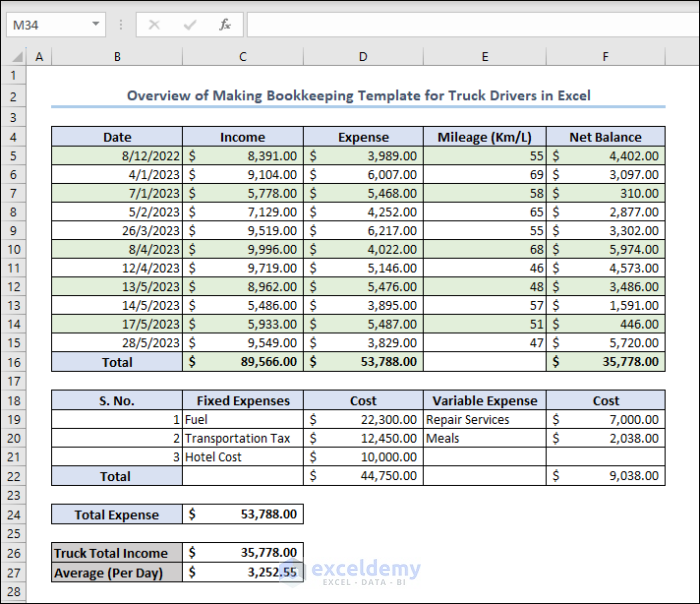This screenshot has width=700, height=604.
Task: Click inside the formula bar input
Action: pos(473,25)
